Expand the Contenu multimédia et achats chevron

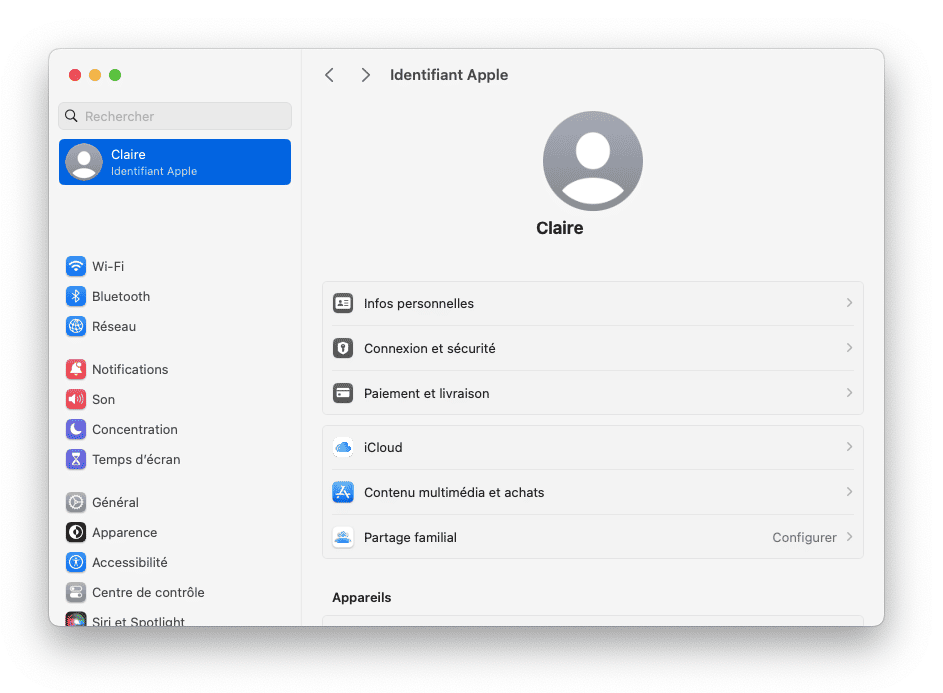tap(849, 491)
